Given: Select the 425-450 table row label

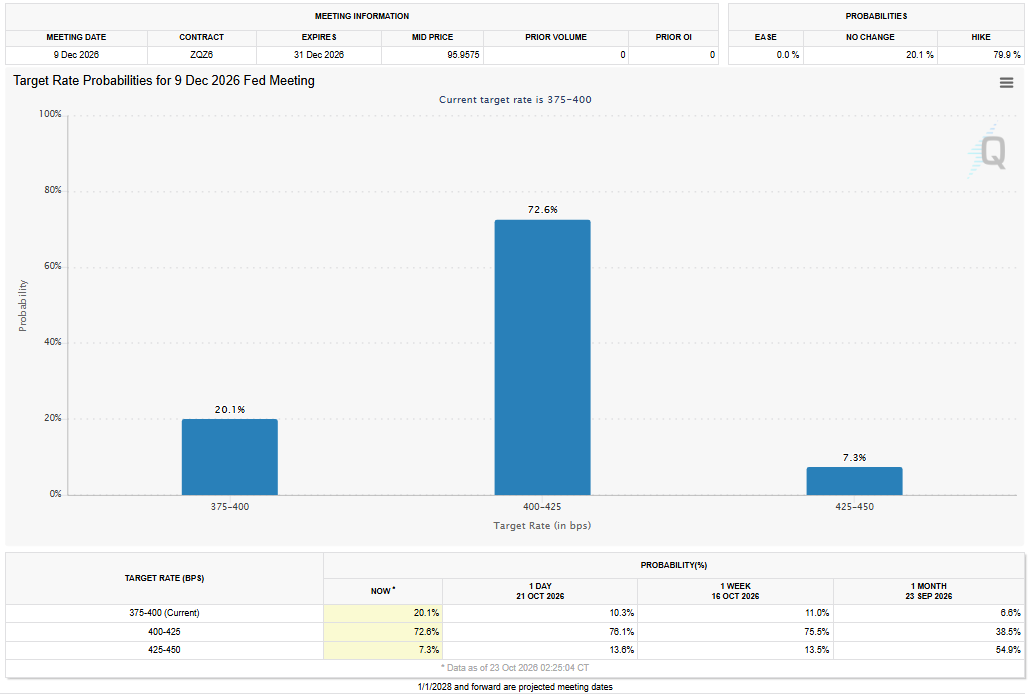Looking at the screenshot, I should coord(164,650).
